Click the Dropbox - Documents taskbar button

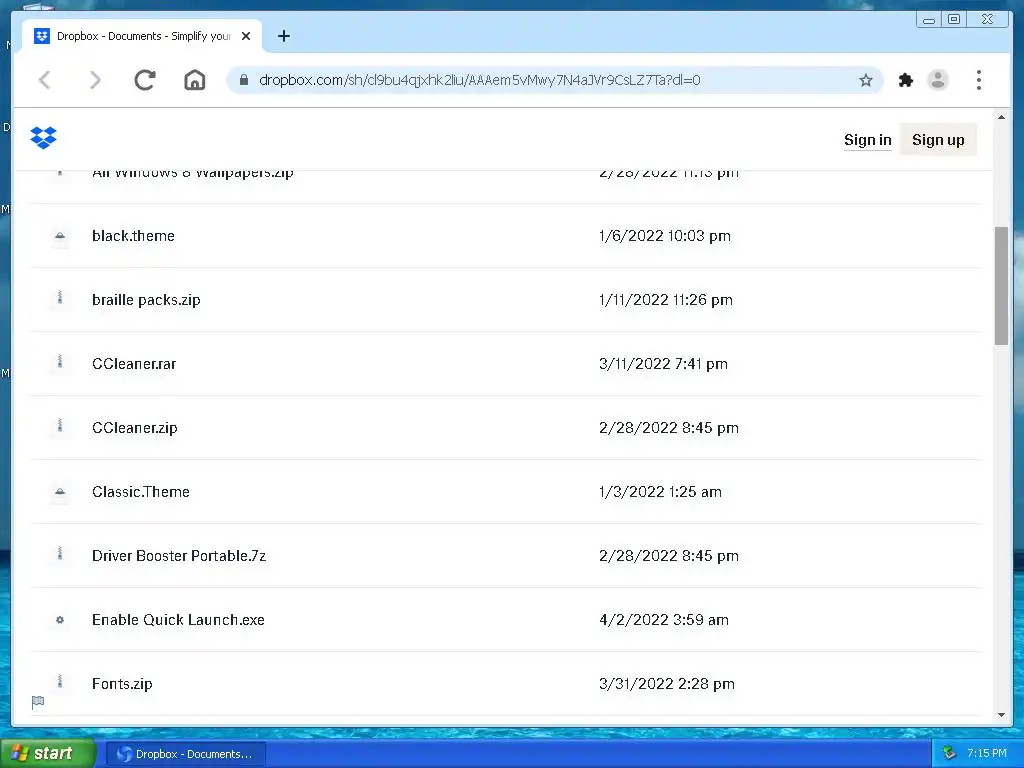[185, 754]
